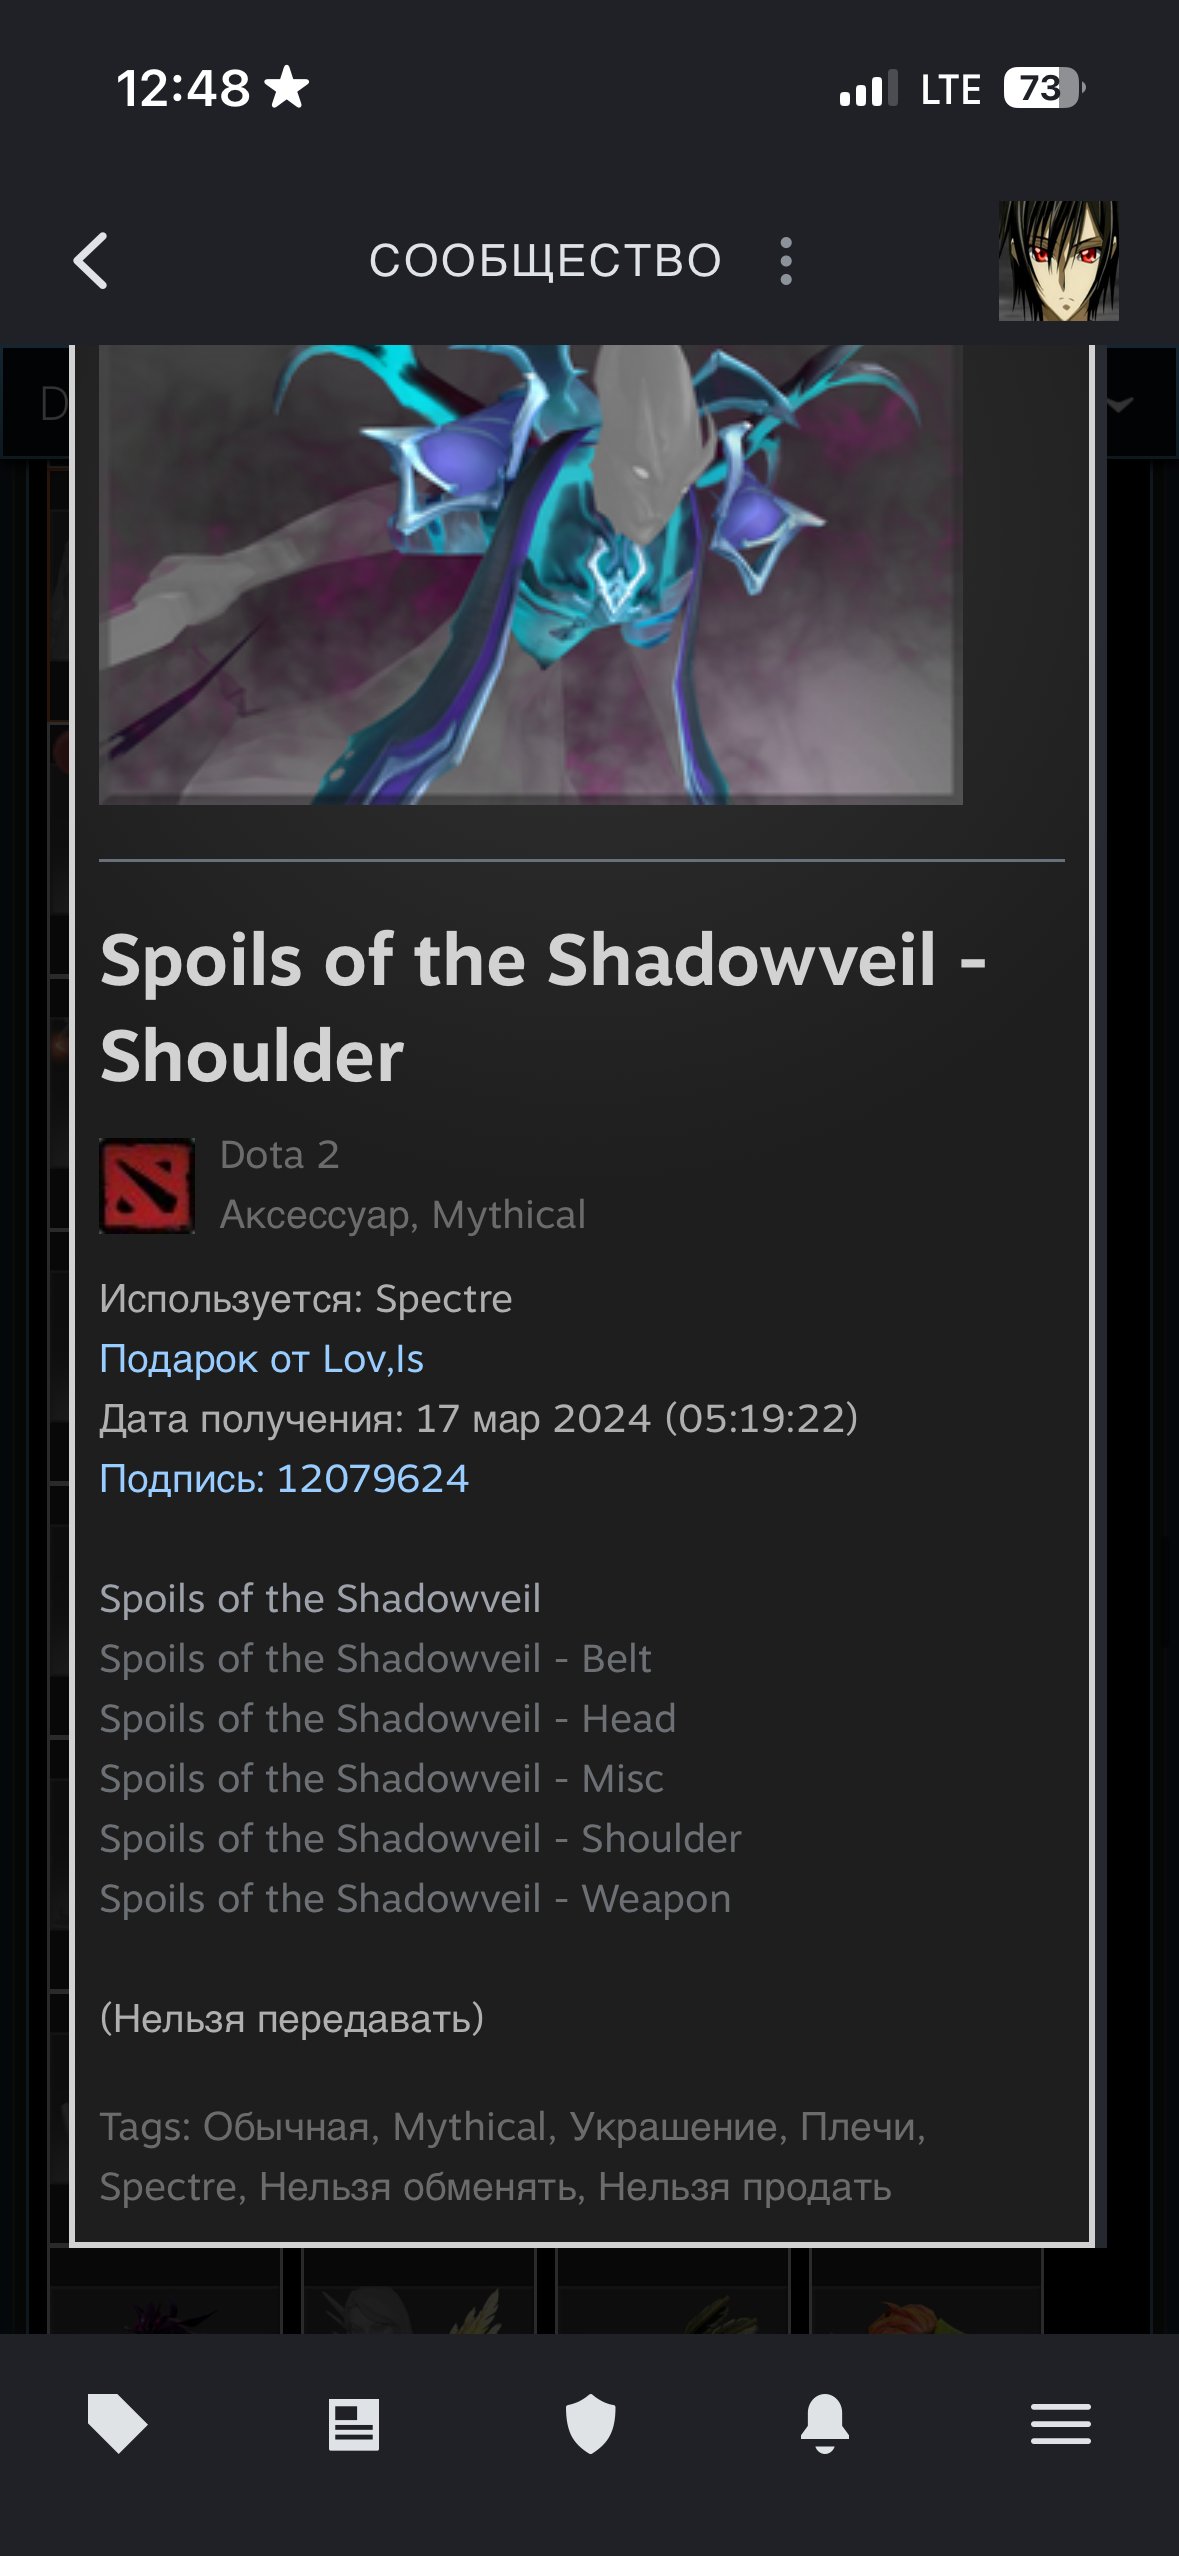Open the store tag icon tab
This screenshot has height=2556, width=1179.
click(117, 2423)
